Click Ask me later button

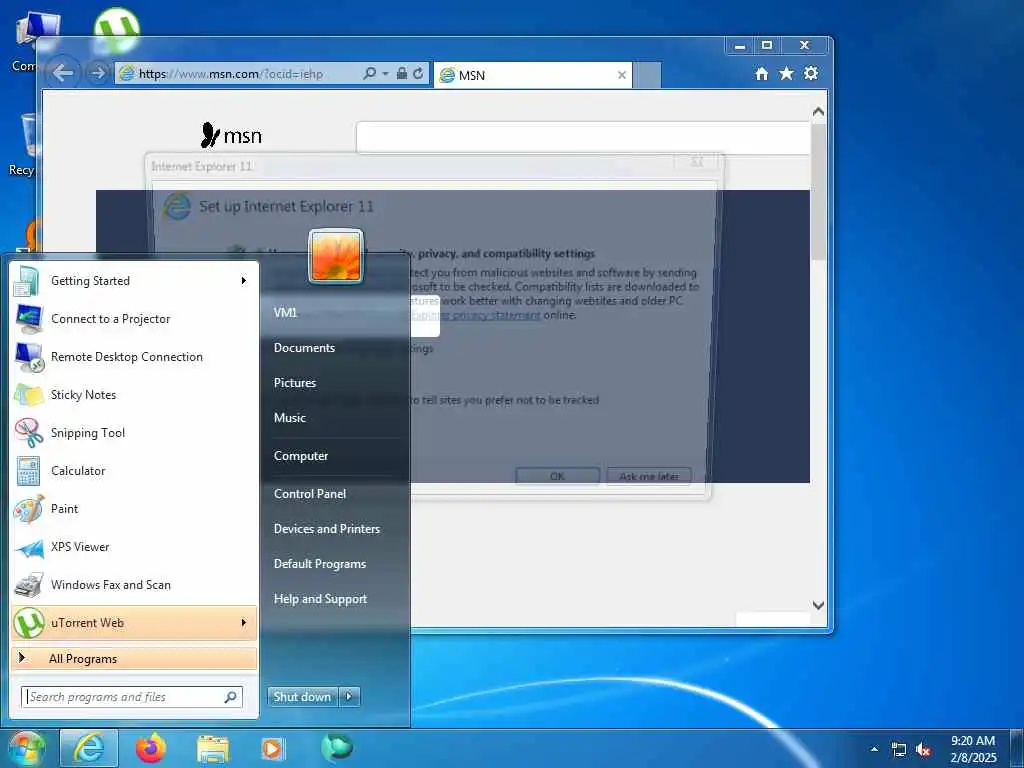648,476
